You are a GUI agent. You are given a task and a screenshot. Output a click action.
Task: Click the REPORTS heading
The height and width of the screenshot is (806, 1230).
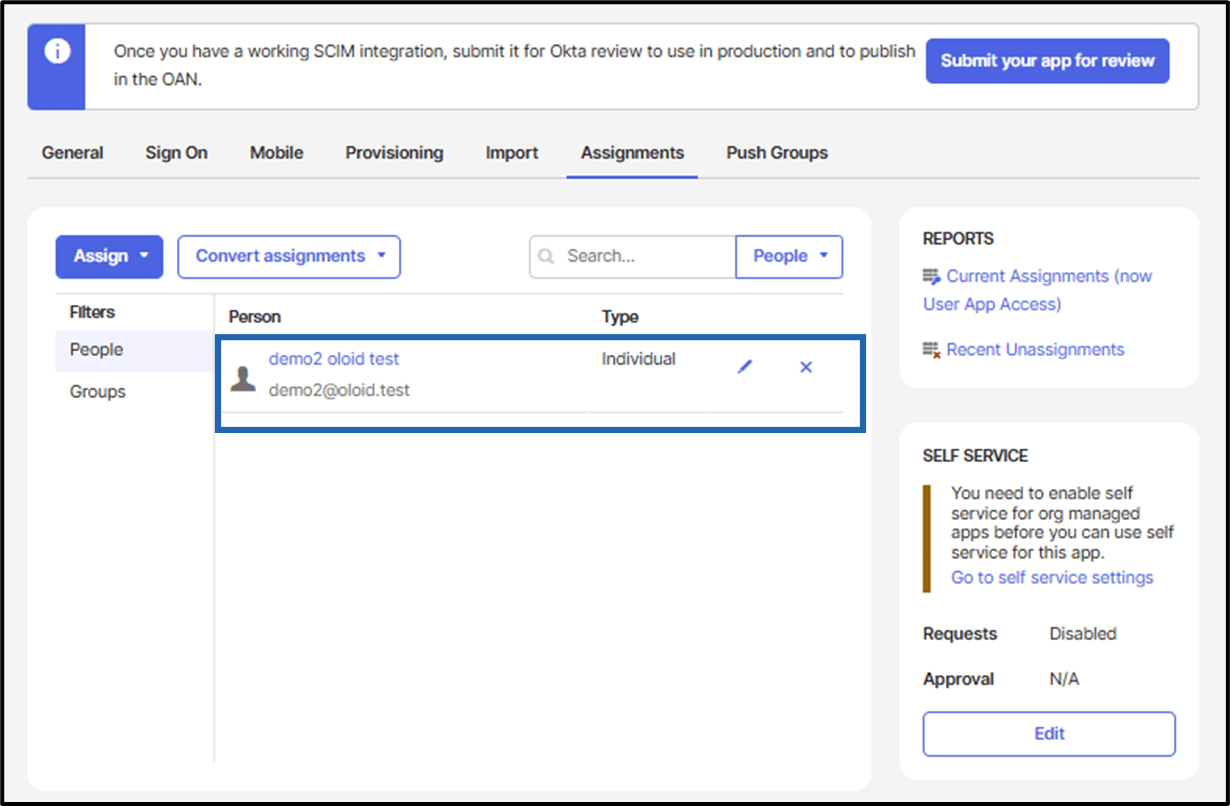click(x=958, y=239)
